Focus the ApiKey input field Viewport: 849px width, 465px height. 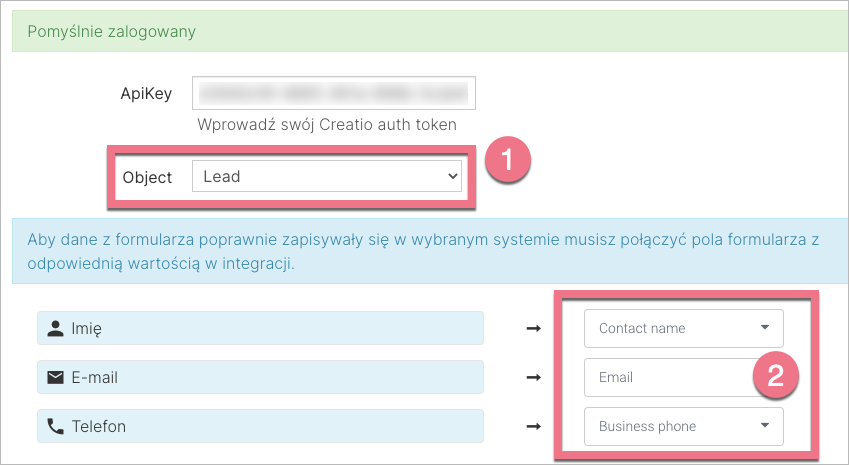pyautogui.click(x=333, y=94)
